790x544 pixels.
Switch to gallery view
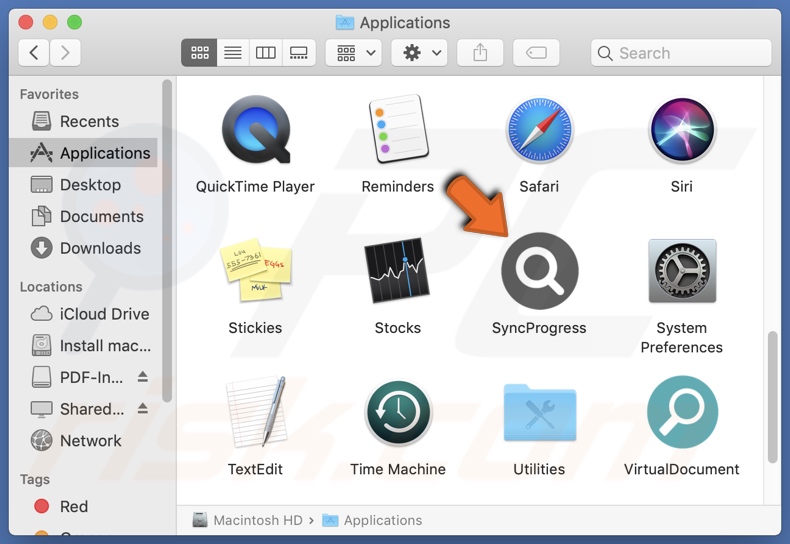(299, 52)
